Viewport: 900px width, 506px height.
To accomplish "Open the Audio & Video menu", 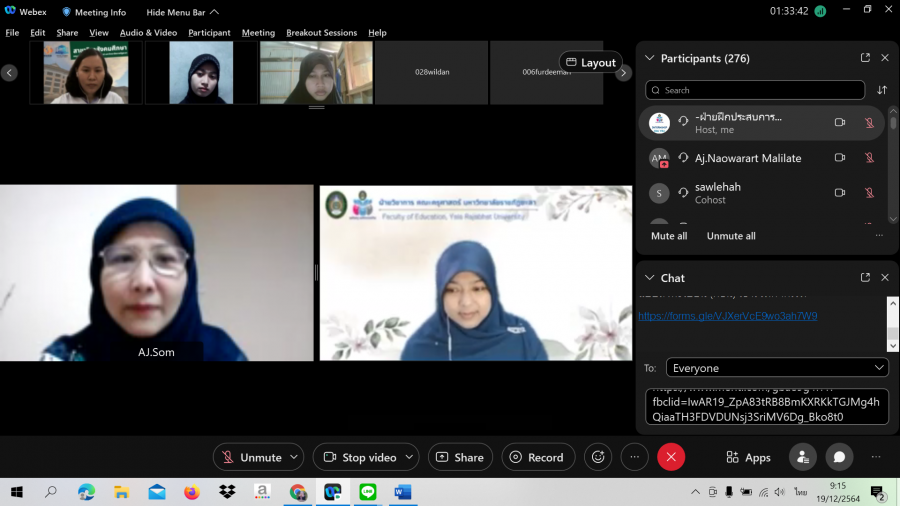I will click(x=148, y=33).
